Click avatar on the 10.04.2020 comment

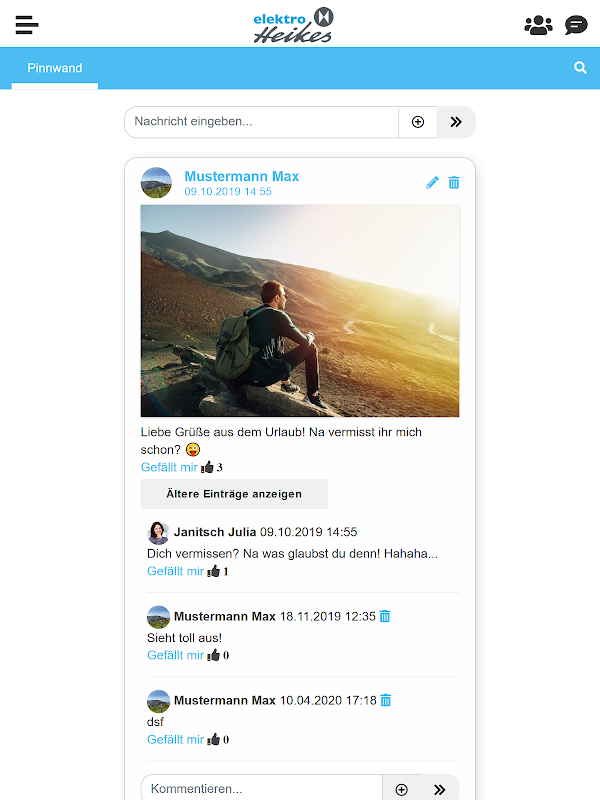tap(158, 701)
